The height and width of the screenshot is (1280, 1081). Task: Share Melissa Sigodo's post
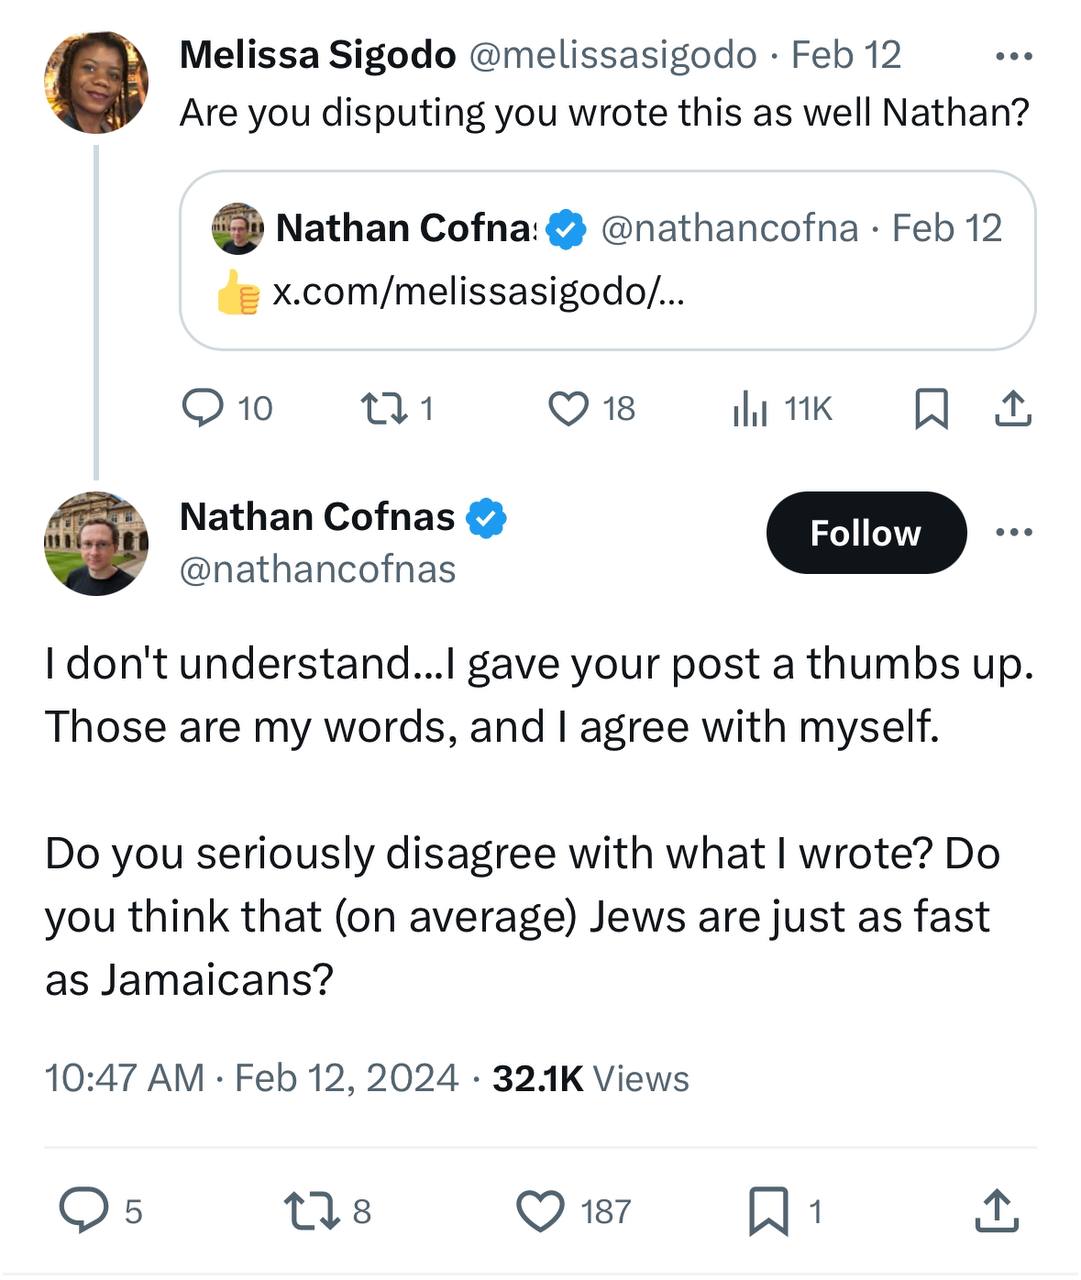1013,408
